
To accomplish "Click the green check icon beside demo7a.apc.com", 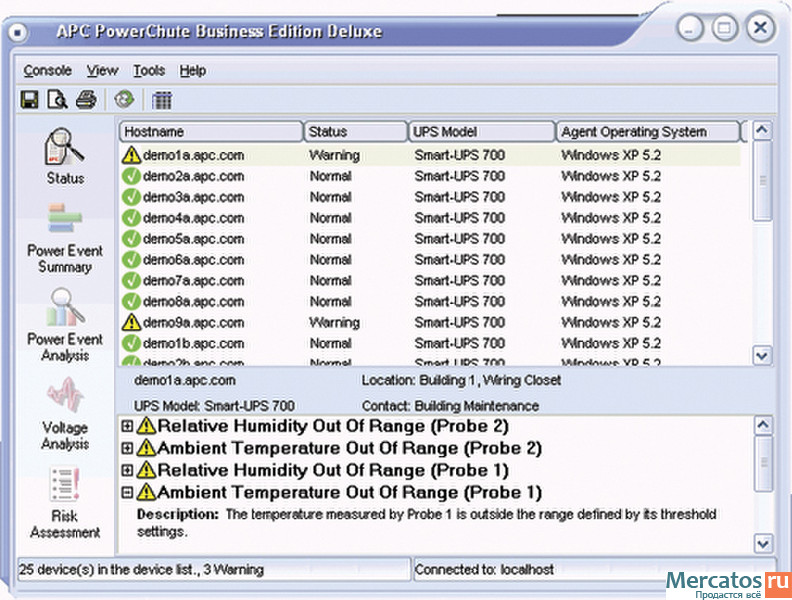I will [131, 281].
